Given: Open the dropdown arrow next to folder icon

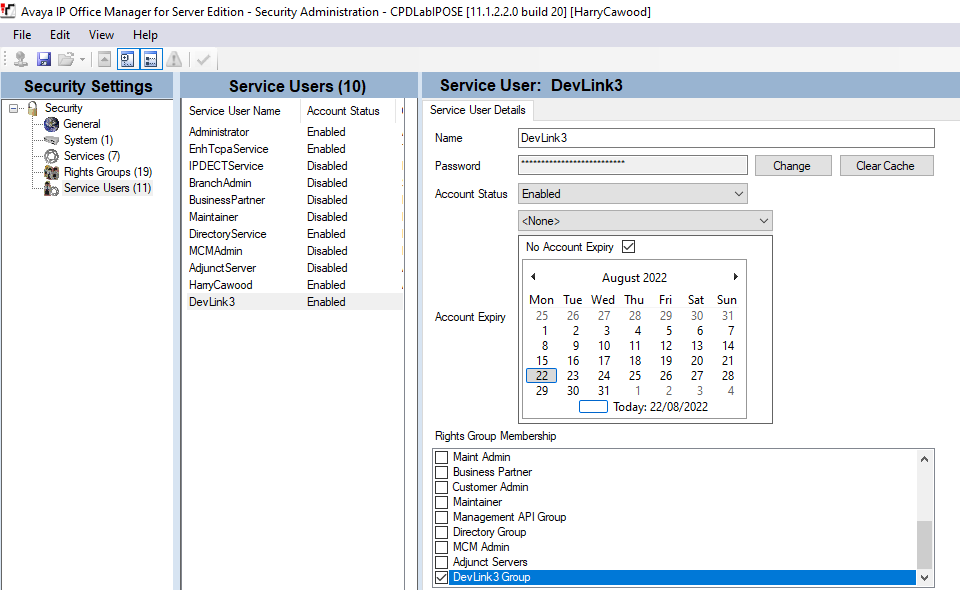Looking at the screenshot, I should click(x=82, y=59).
